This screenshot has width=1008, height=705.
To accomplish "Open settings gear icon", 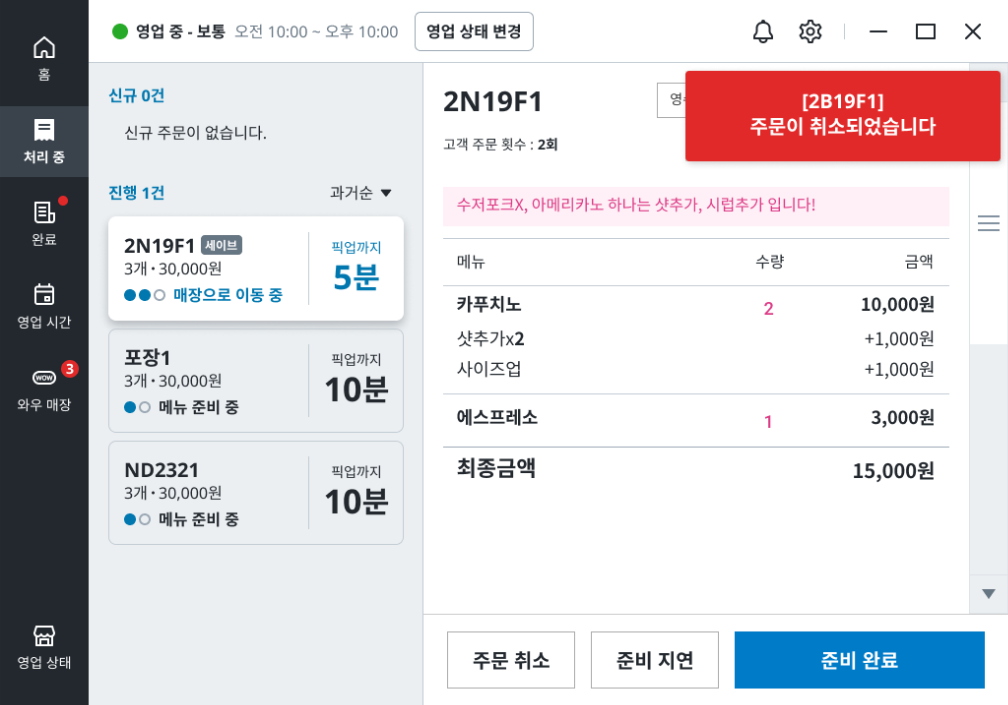I will point(810,32).
